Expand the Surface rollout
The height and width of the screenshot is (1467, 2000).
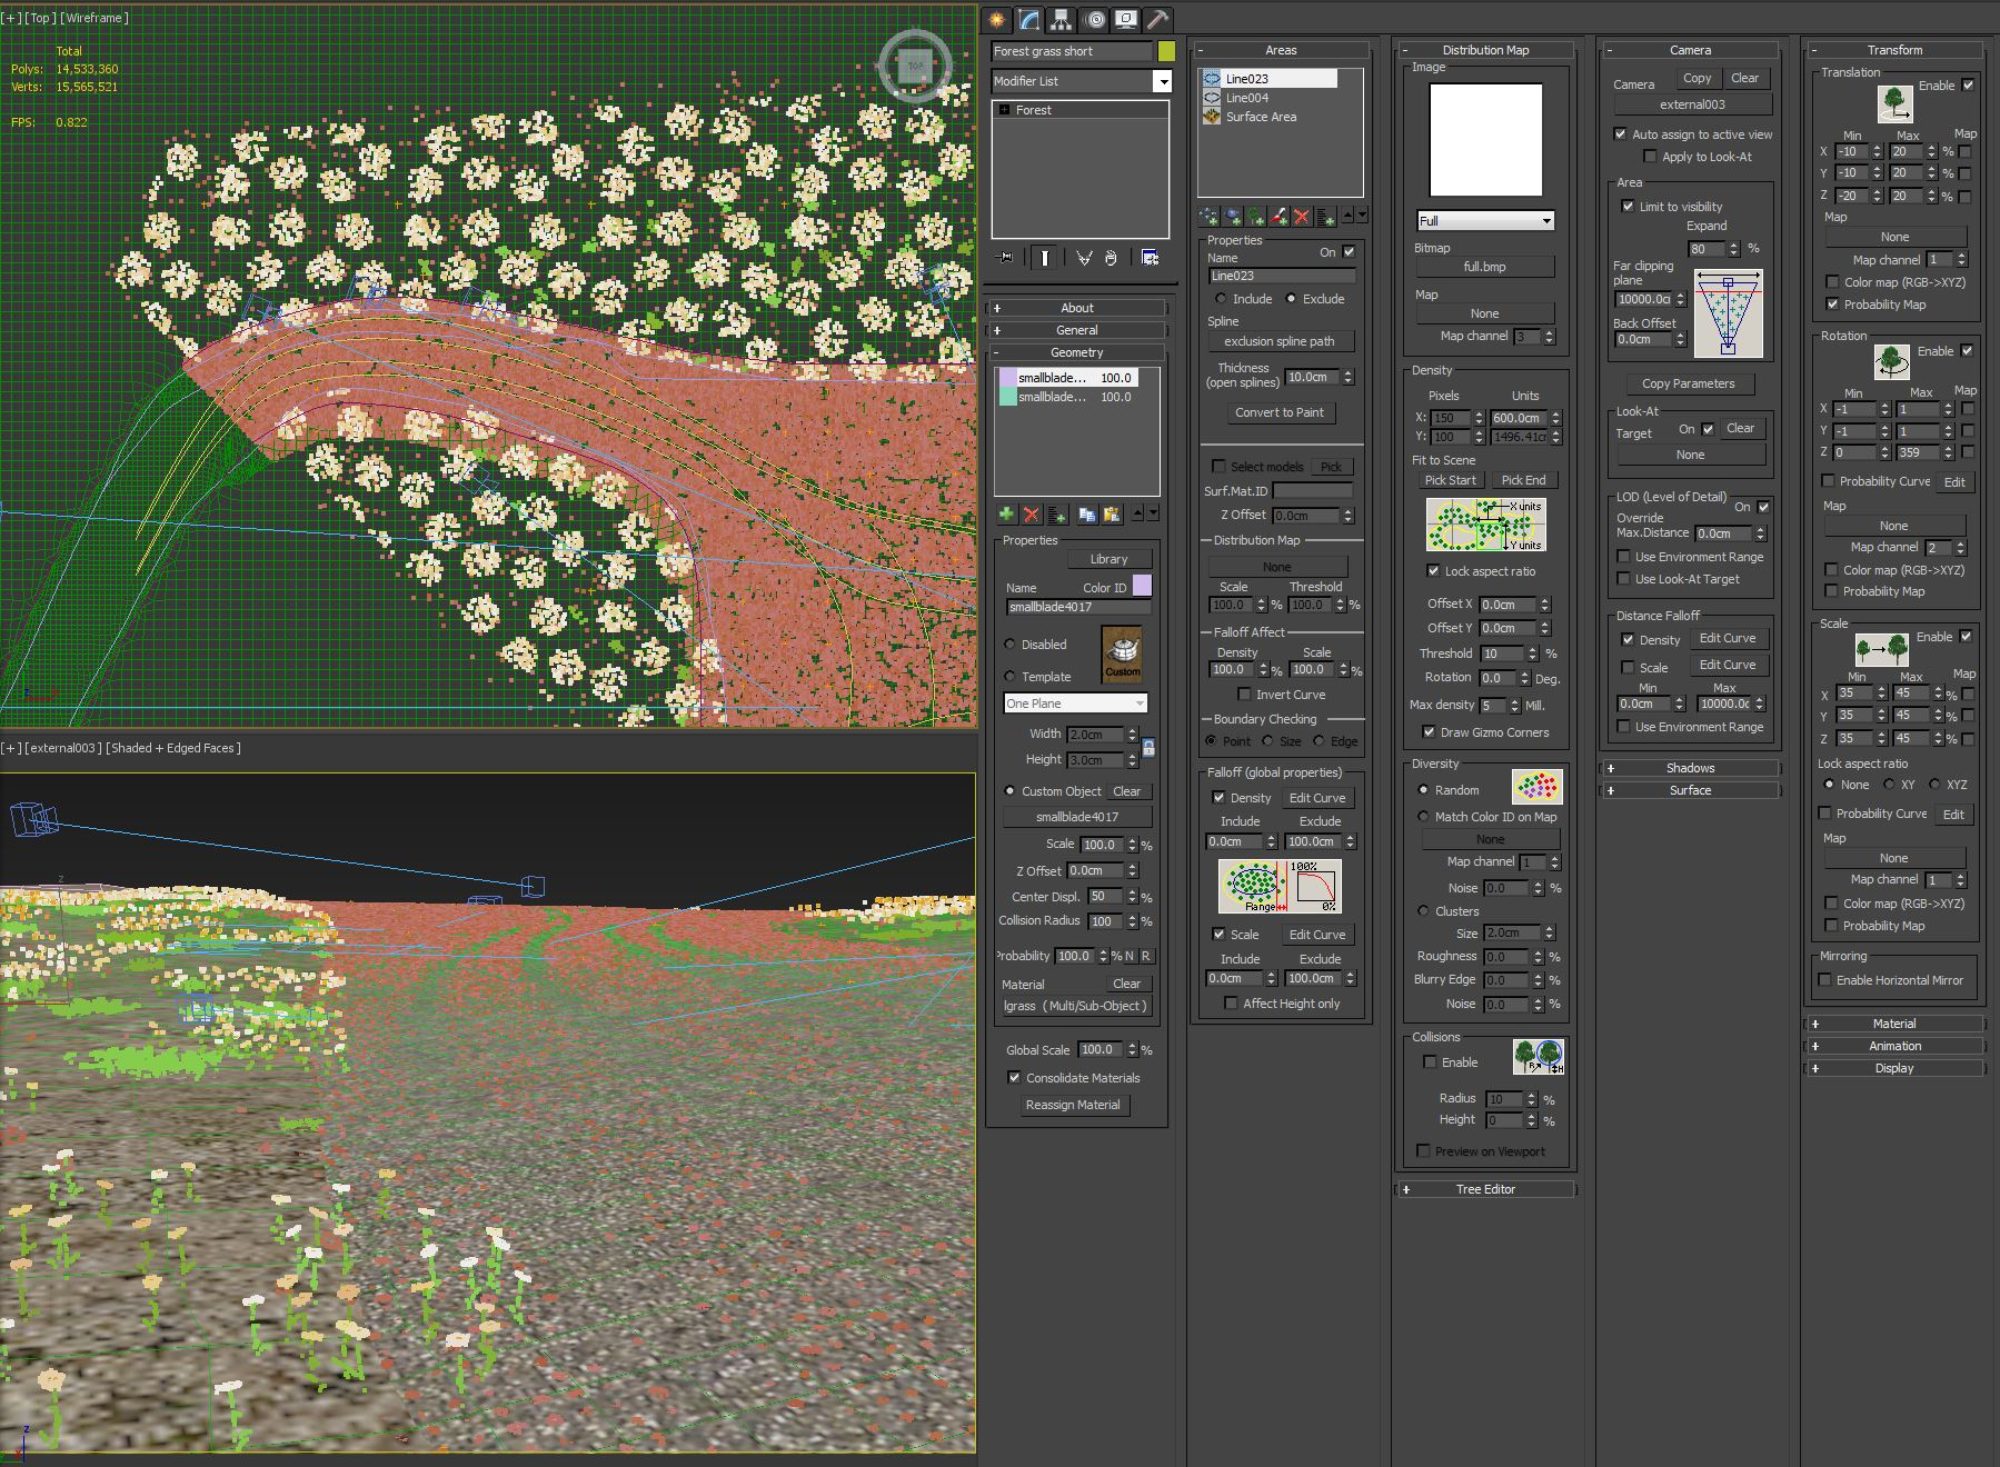pos(1690,790)
